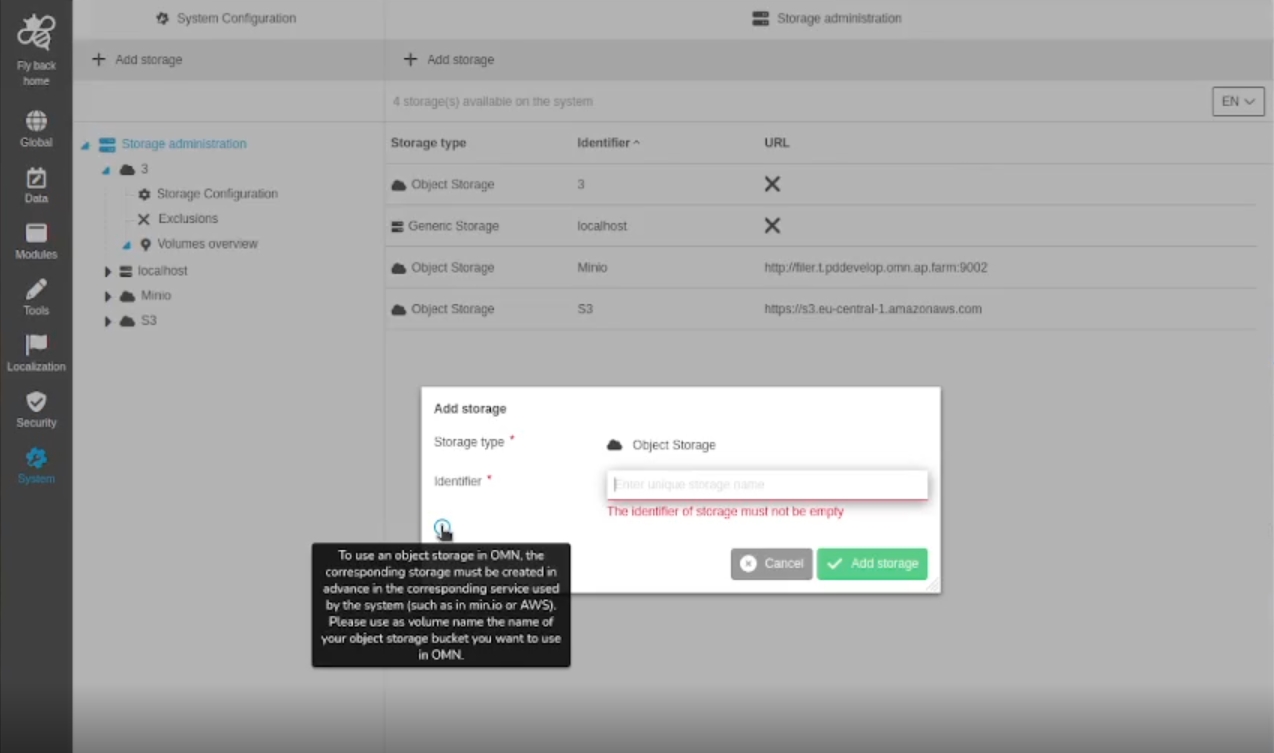1274x753 pixels.
Task: Click the X URL icon in localhost row
Action: click(x=772, y=226)
